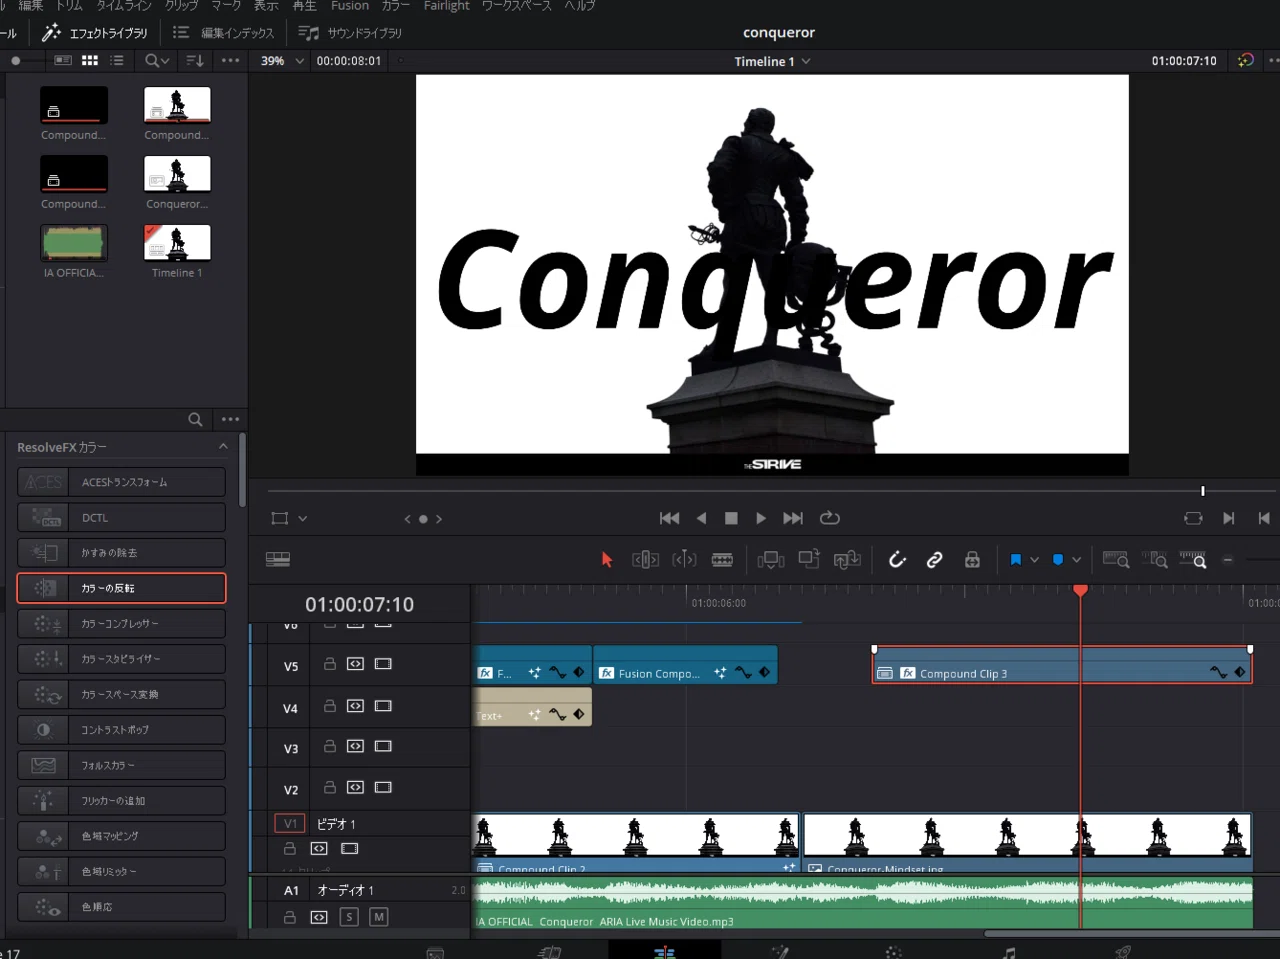Open the Fairlight menu

[x=446, y=6]
